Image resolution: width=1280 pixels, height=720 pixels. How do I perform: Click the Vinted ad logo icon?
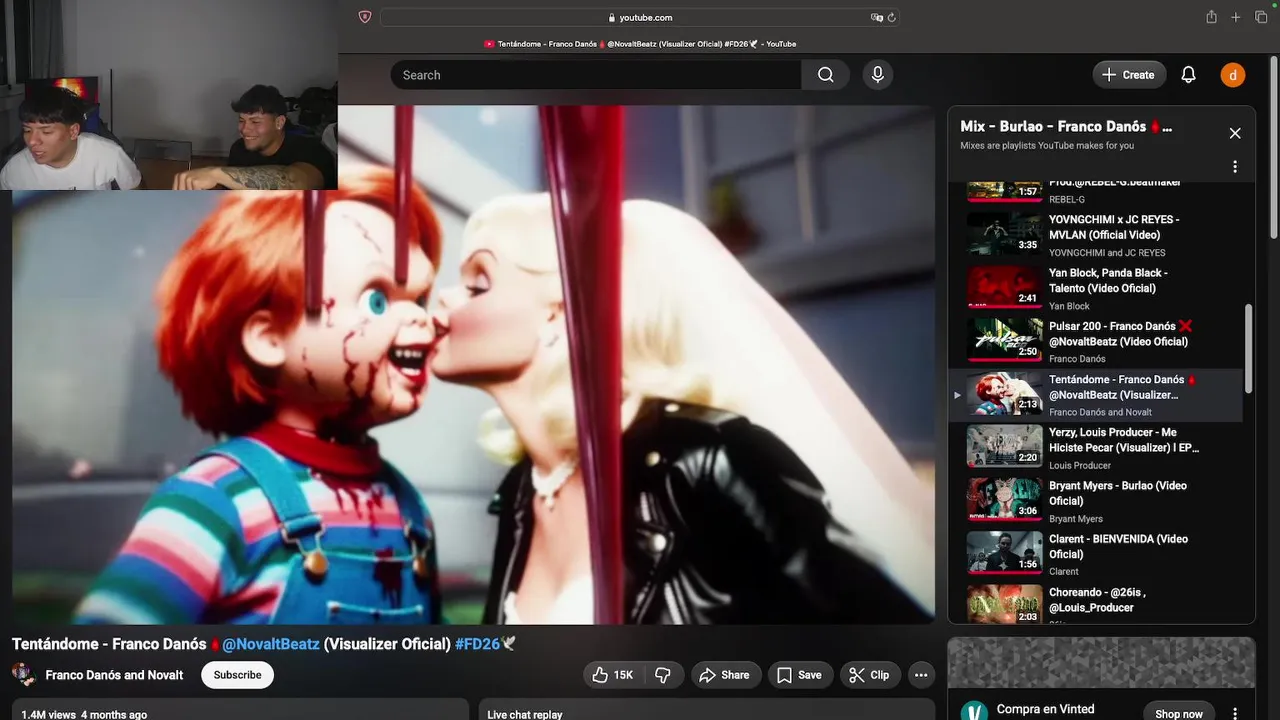[x=974, y=711]
